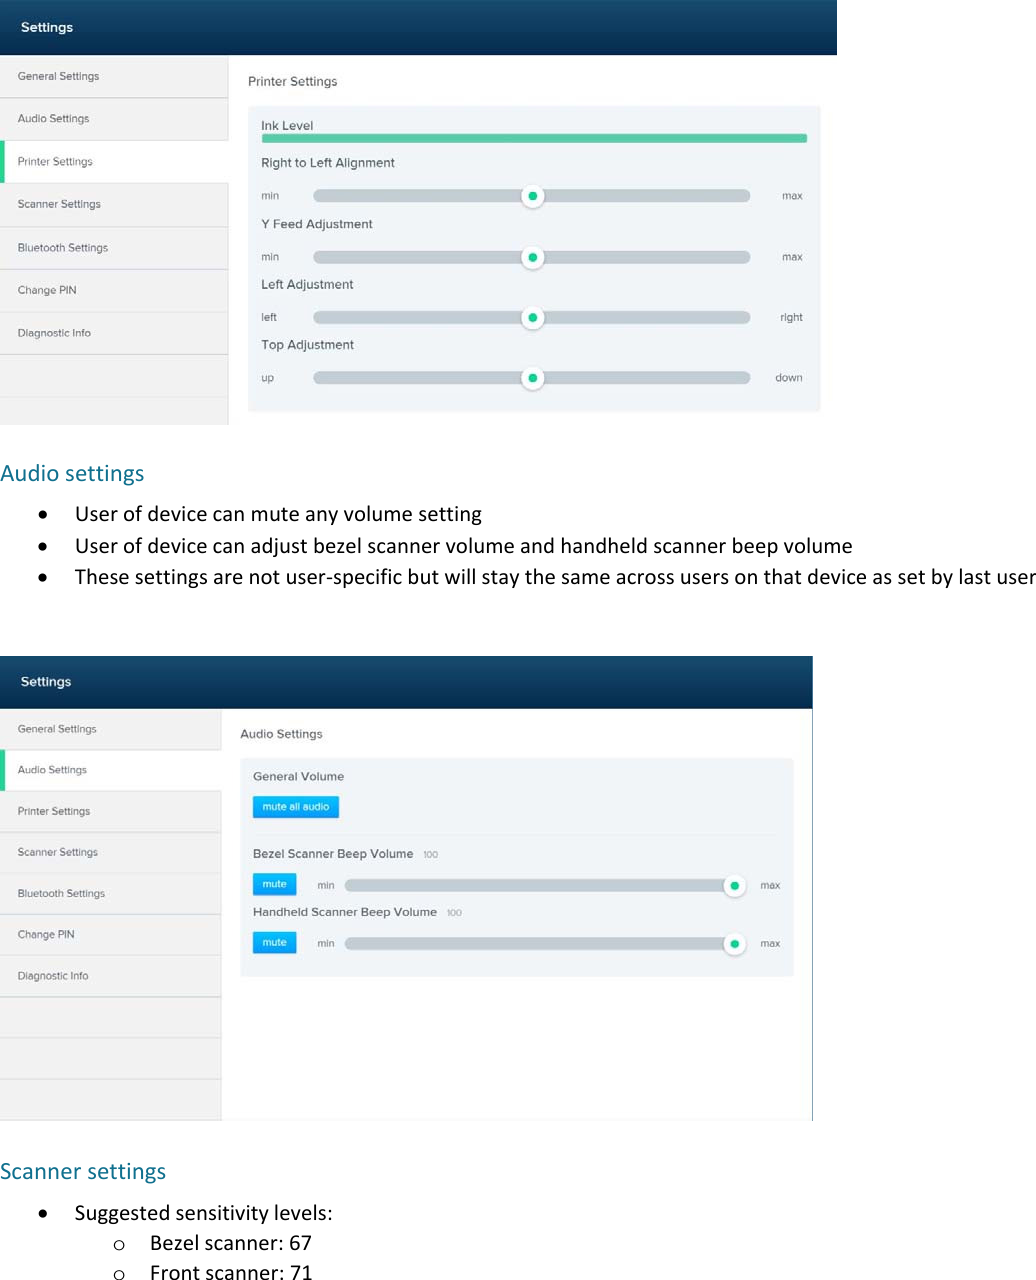Open Scanner Settings in the lower Settings window
Viewport: 1036px width, 1280px height.
pyautogui.click(x=110, y=852)
